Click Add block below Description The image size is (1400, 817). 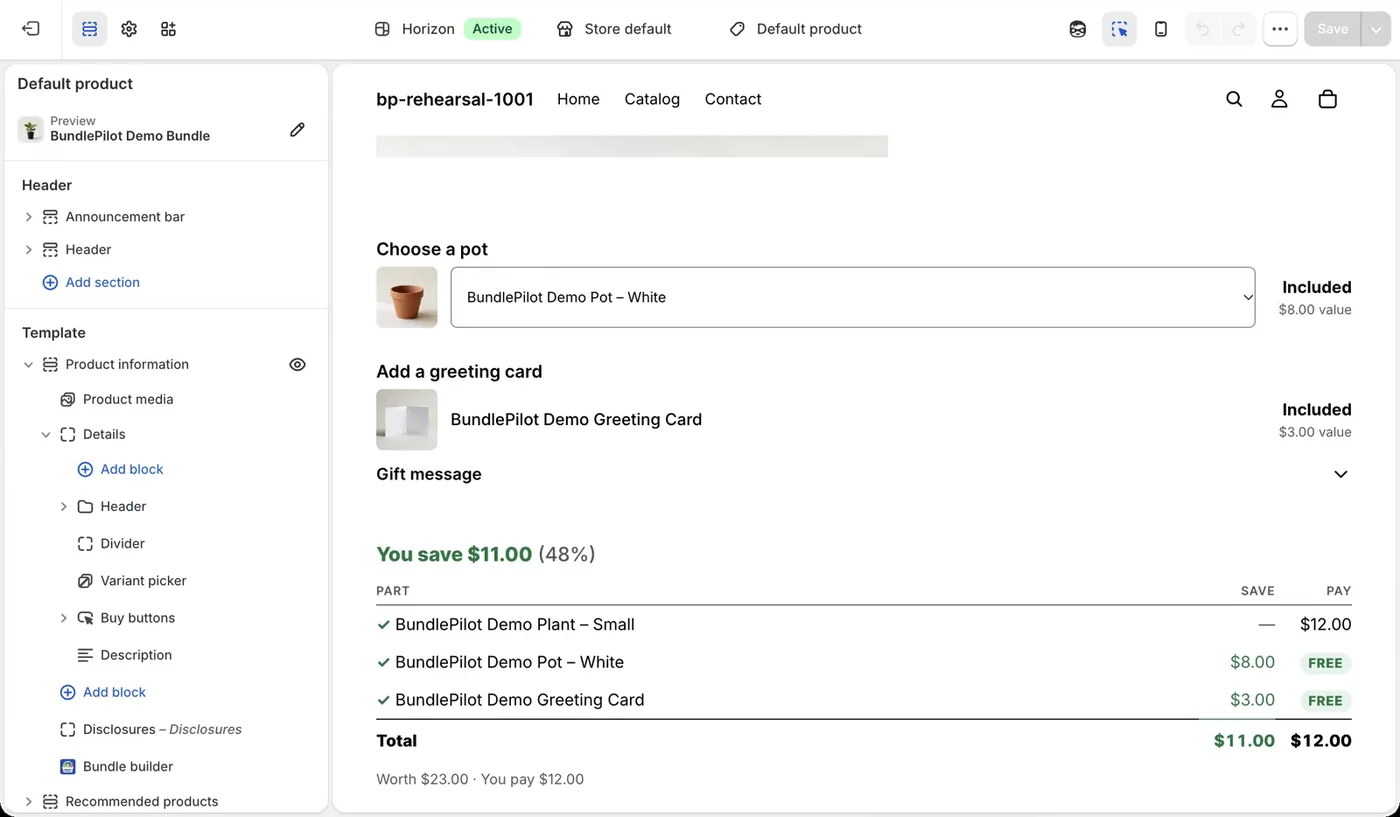coord(103,693)
